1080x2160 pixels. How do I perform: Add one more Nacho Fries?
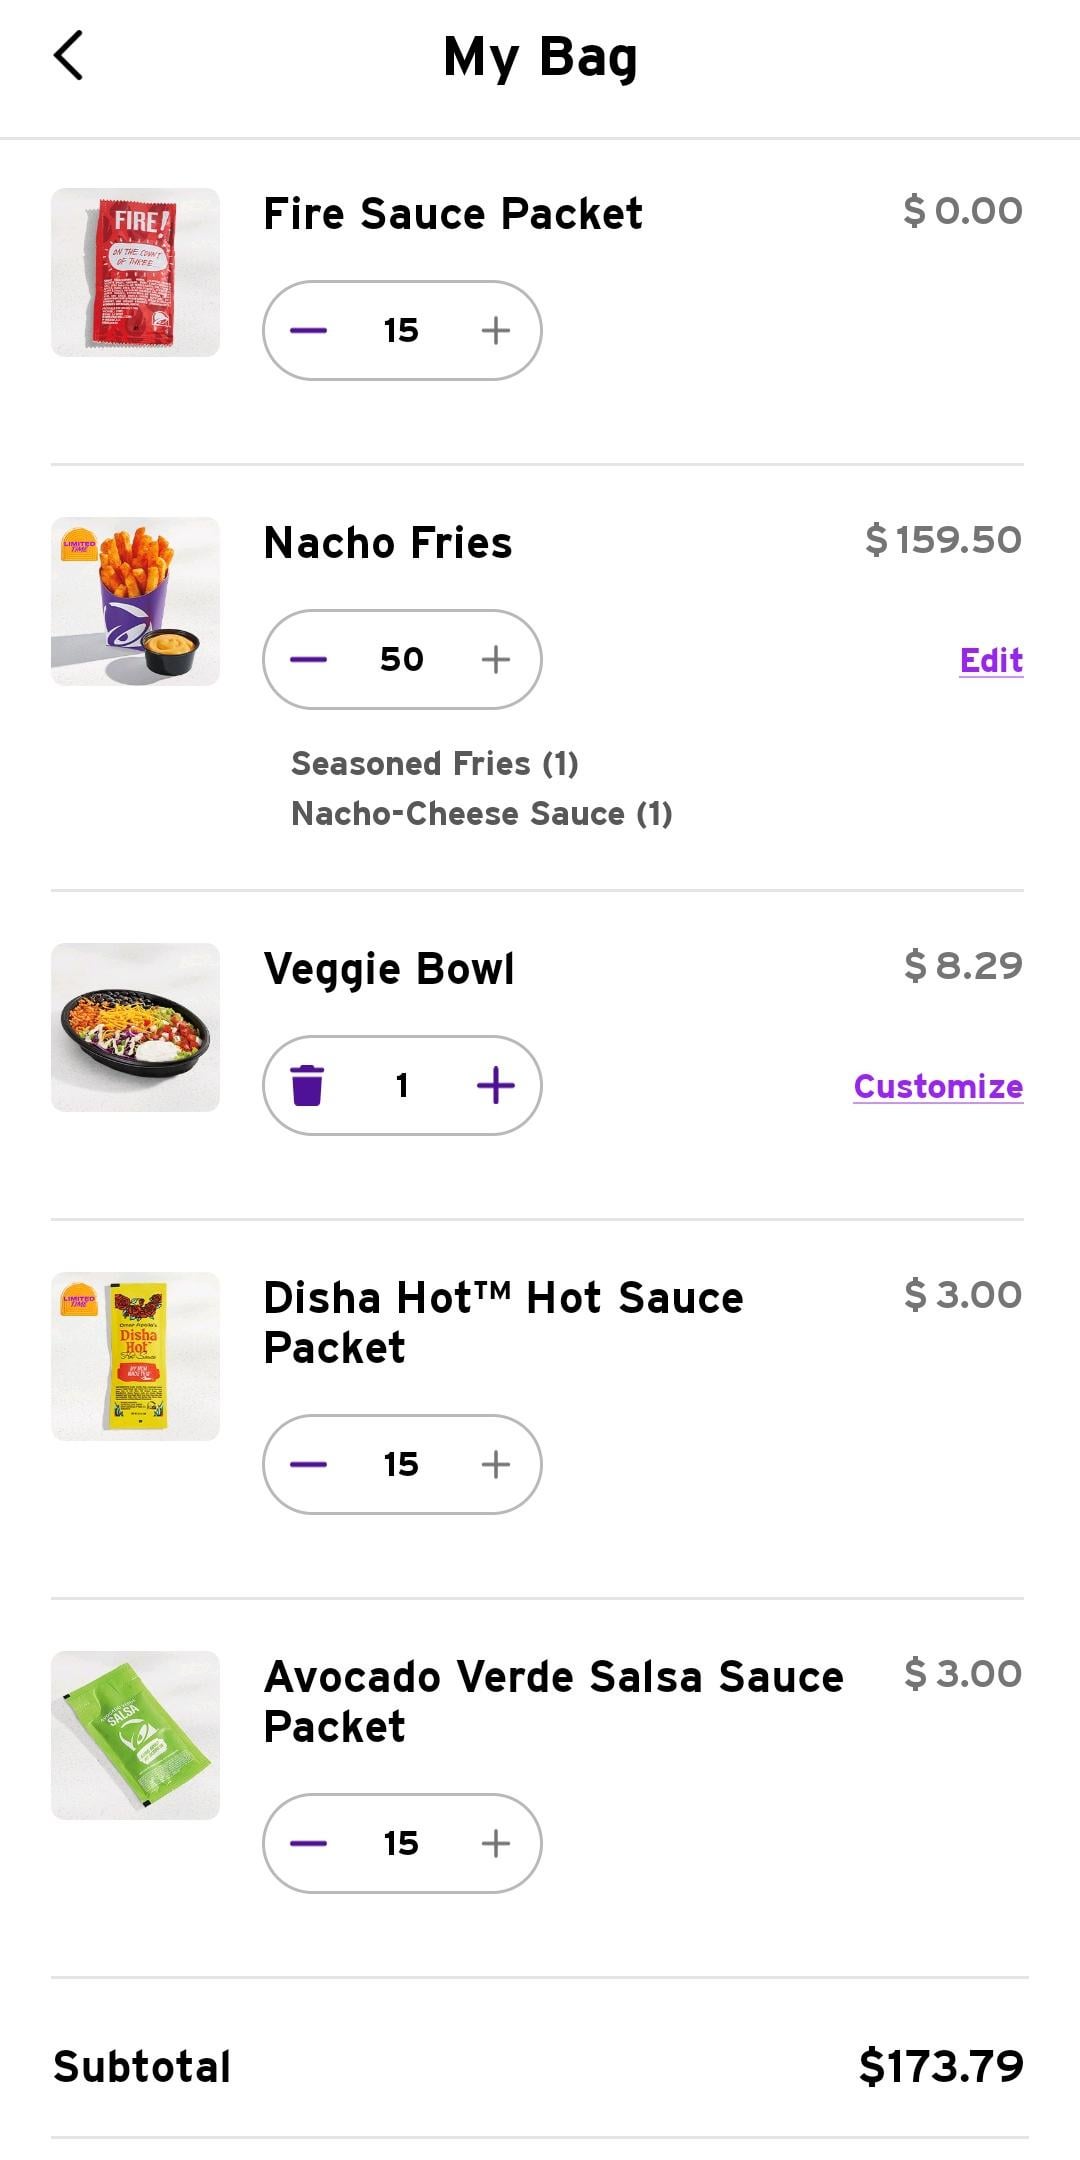[x=496, y=660]
